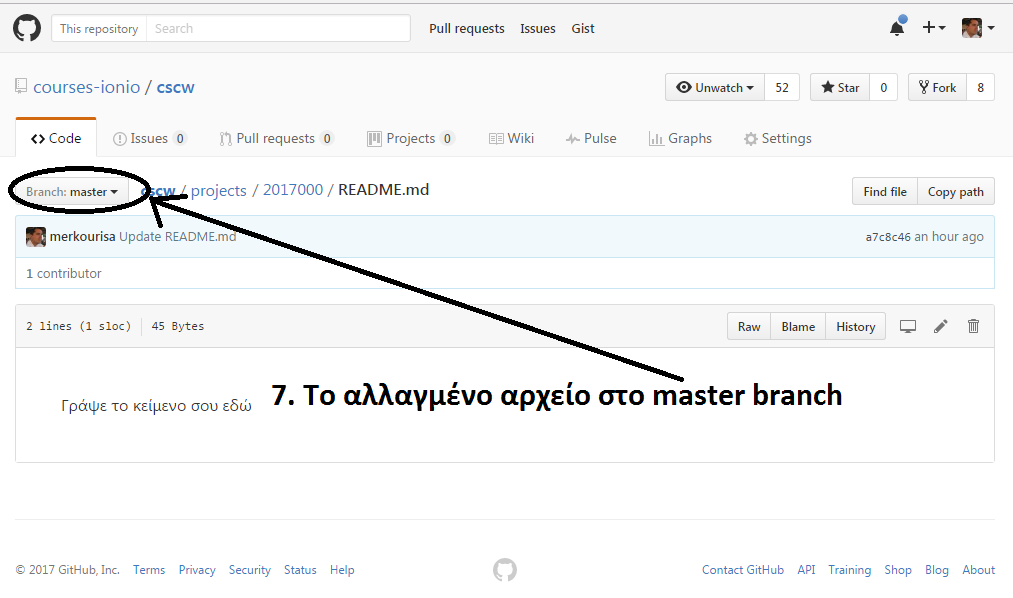Viewport: 1013px width, 598px height.
Task: Click the footer GitHub logo
Action: point(505,570)
